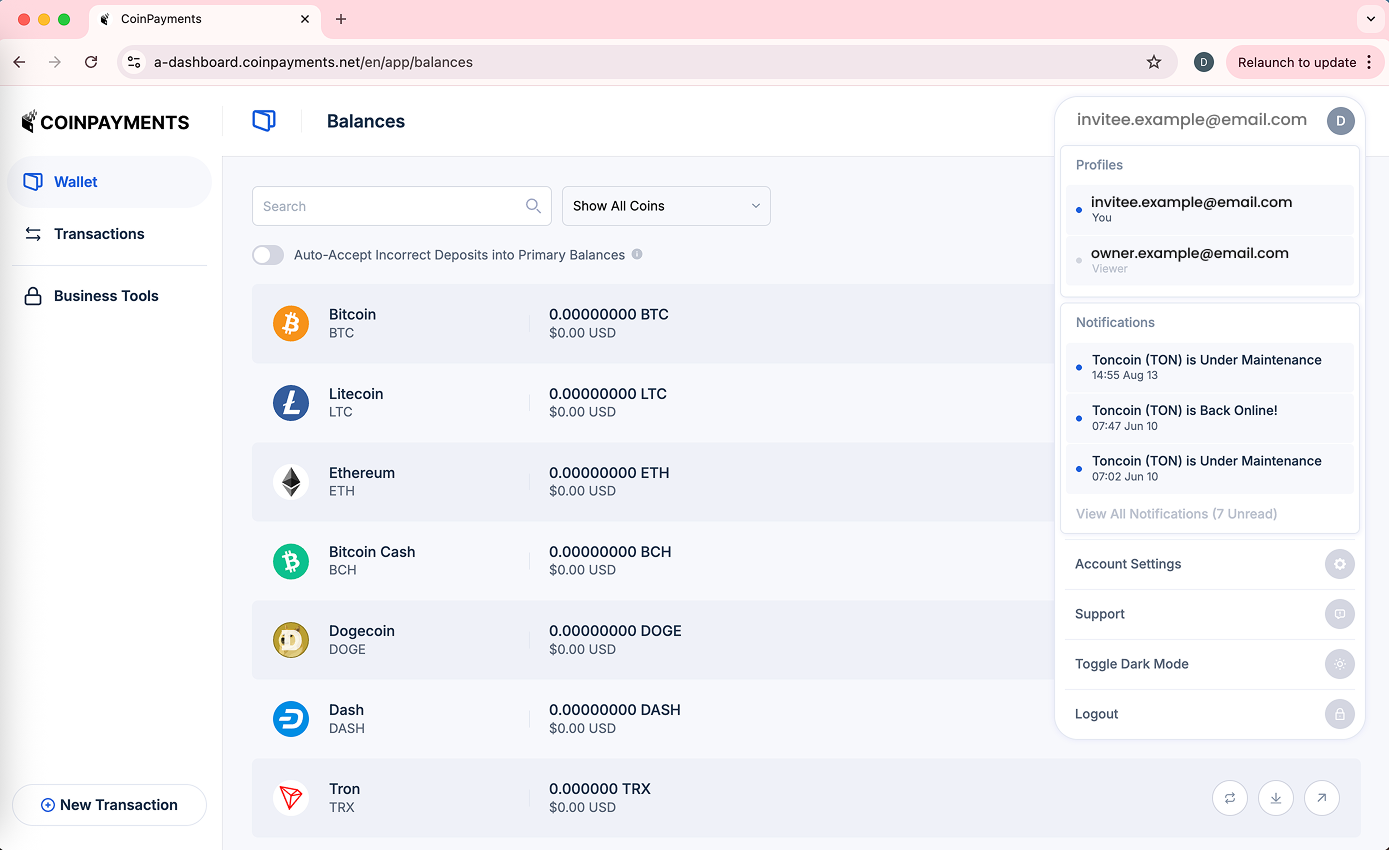This screenshot has height=850, width=1391.
Task: Click into the coin Search field
Action: (x=390, y=206)
